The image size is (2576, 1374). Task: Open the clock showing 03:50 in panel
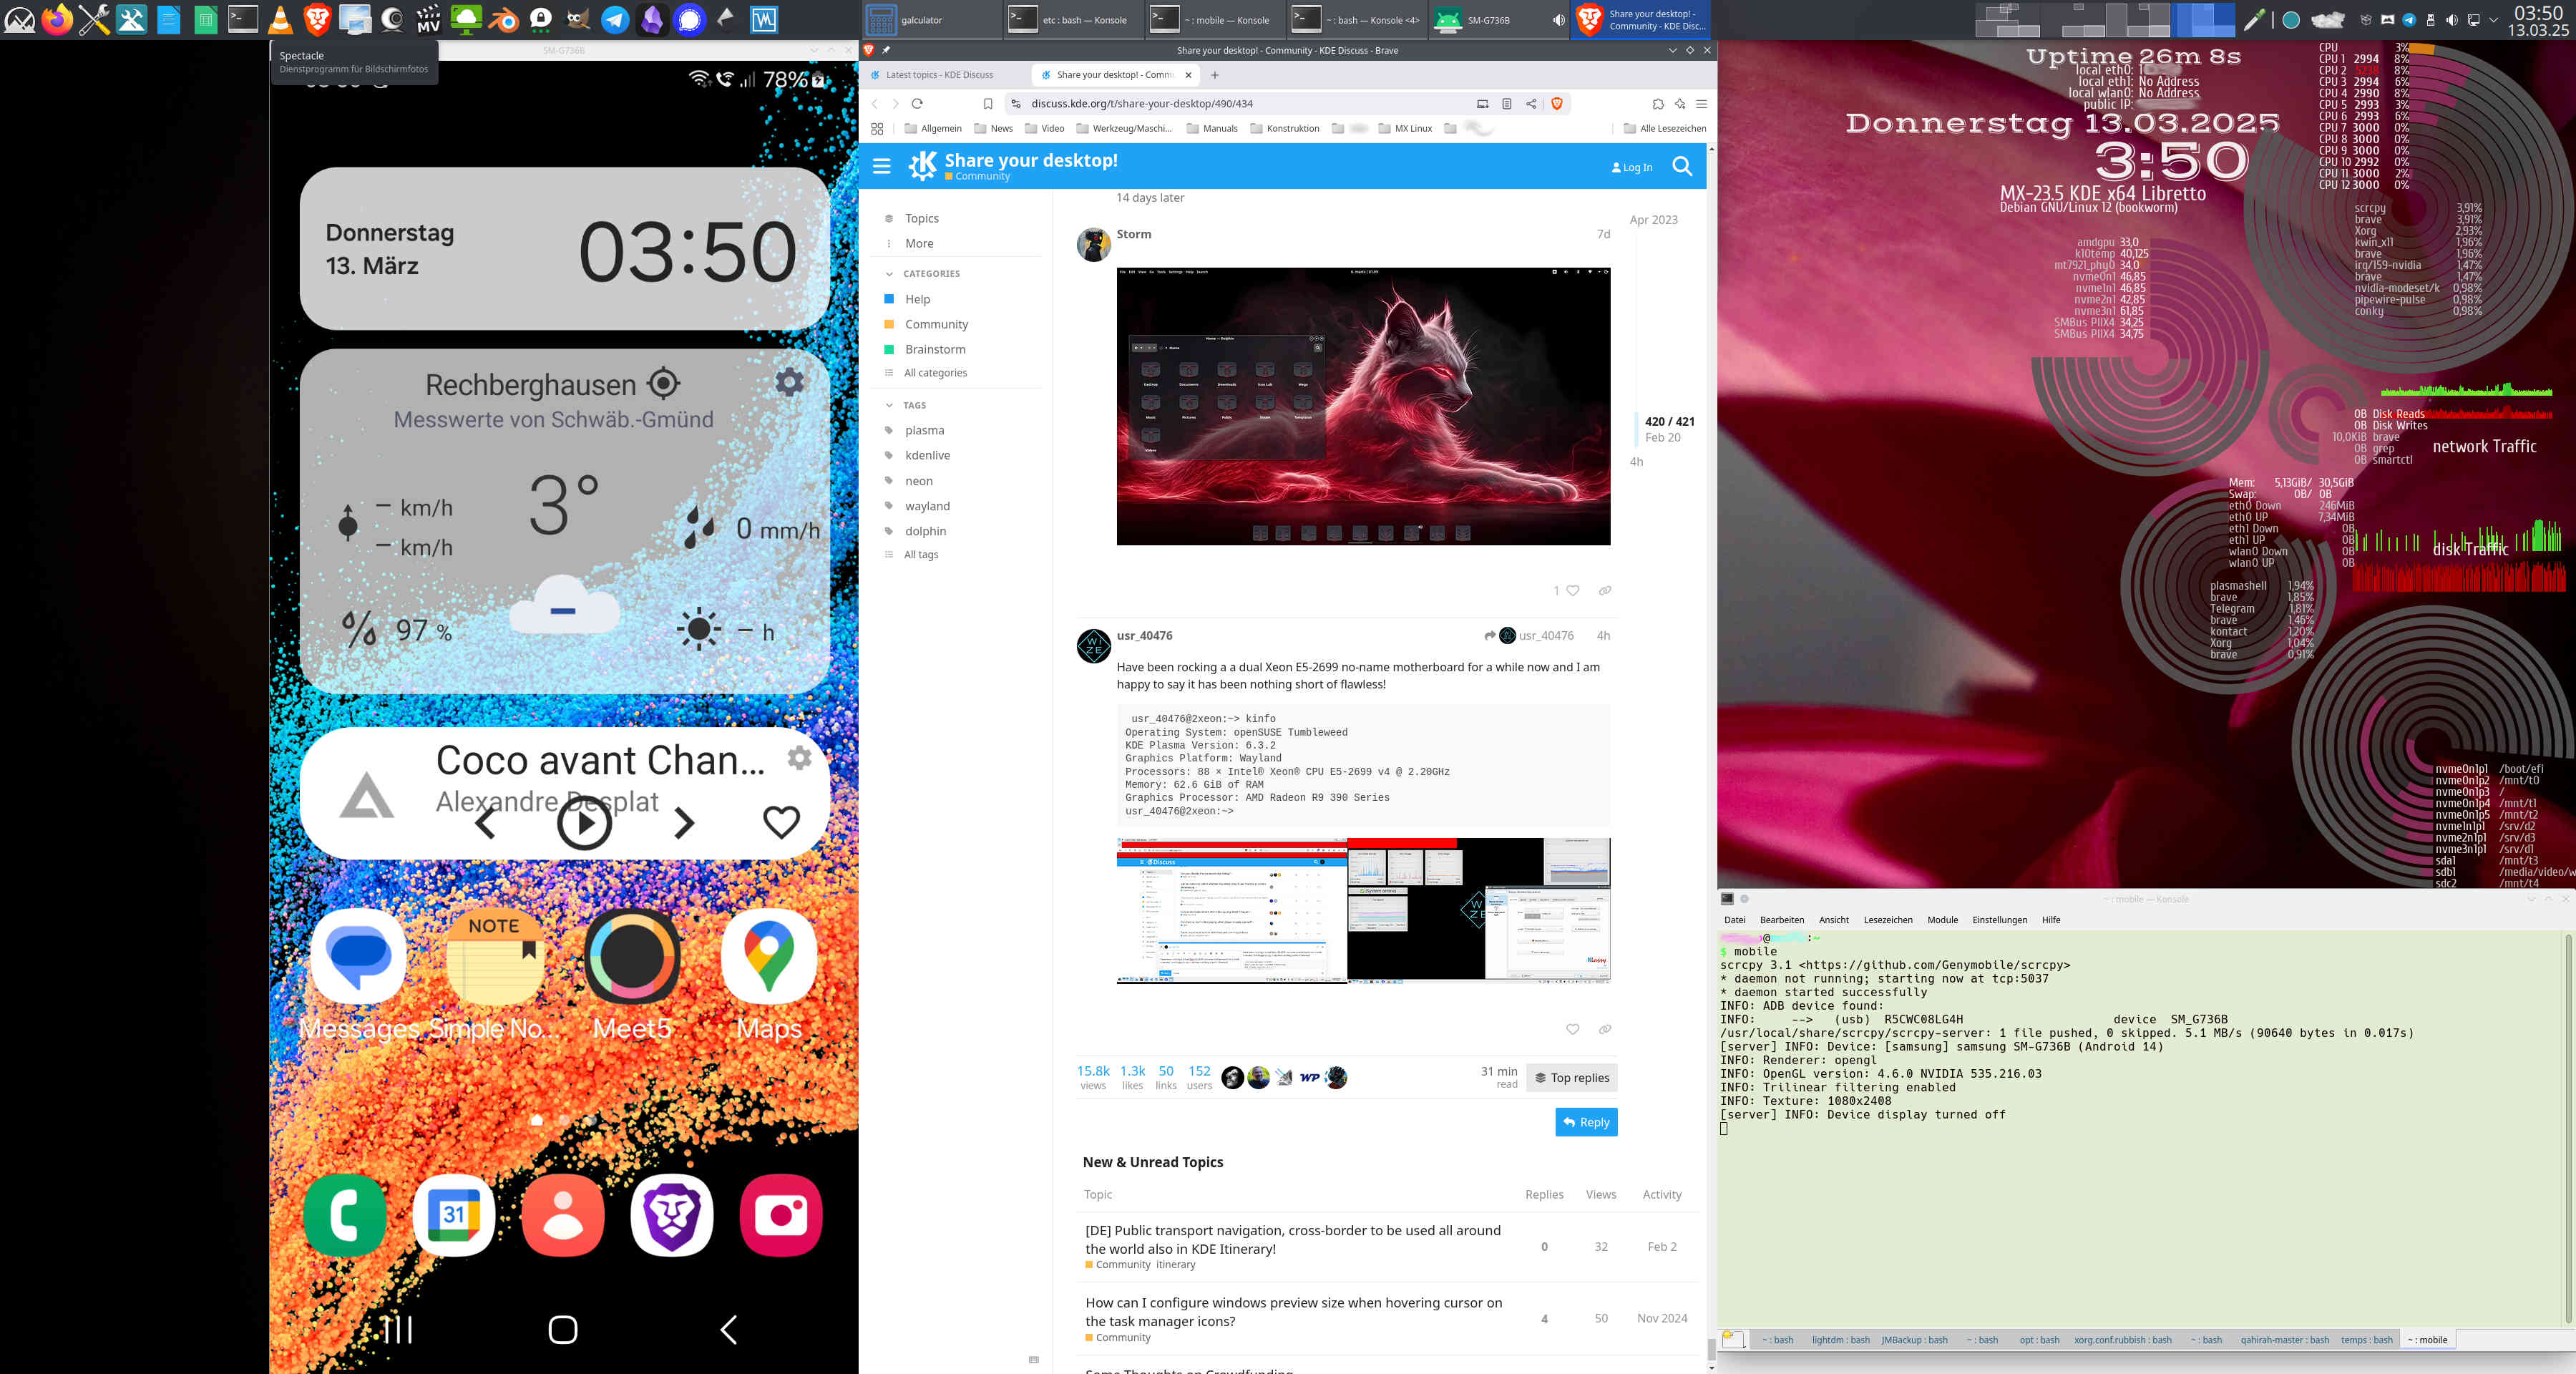click(x=2538, y=20)
